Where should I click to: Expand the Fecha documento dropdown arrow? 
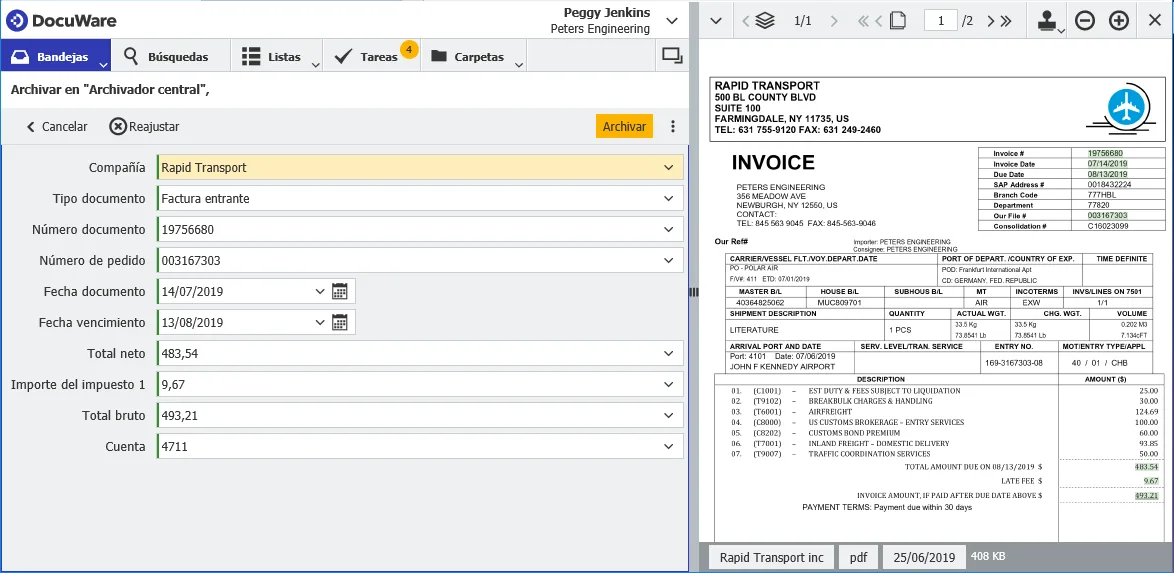pos(320,291)
